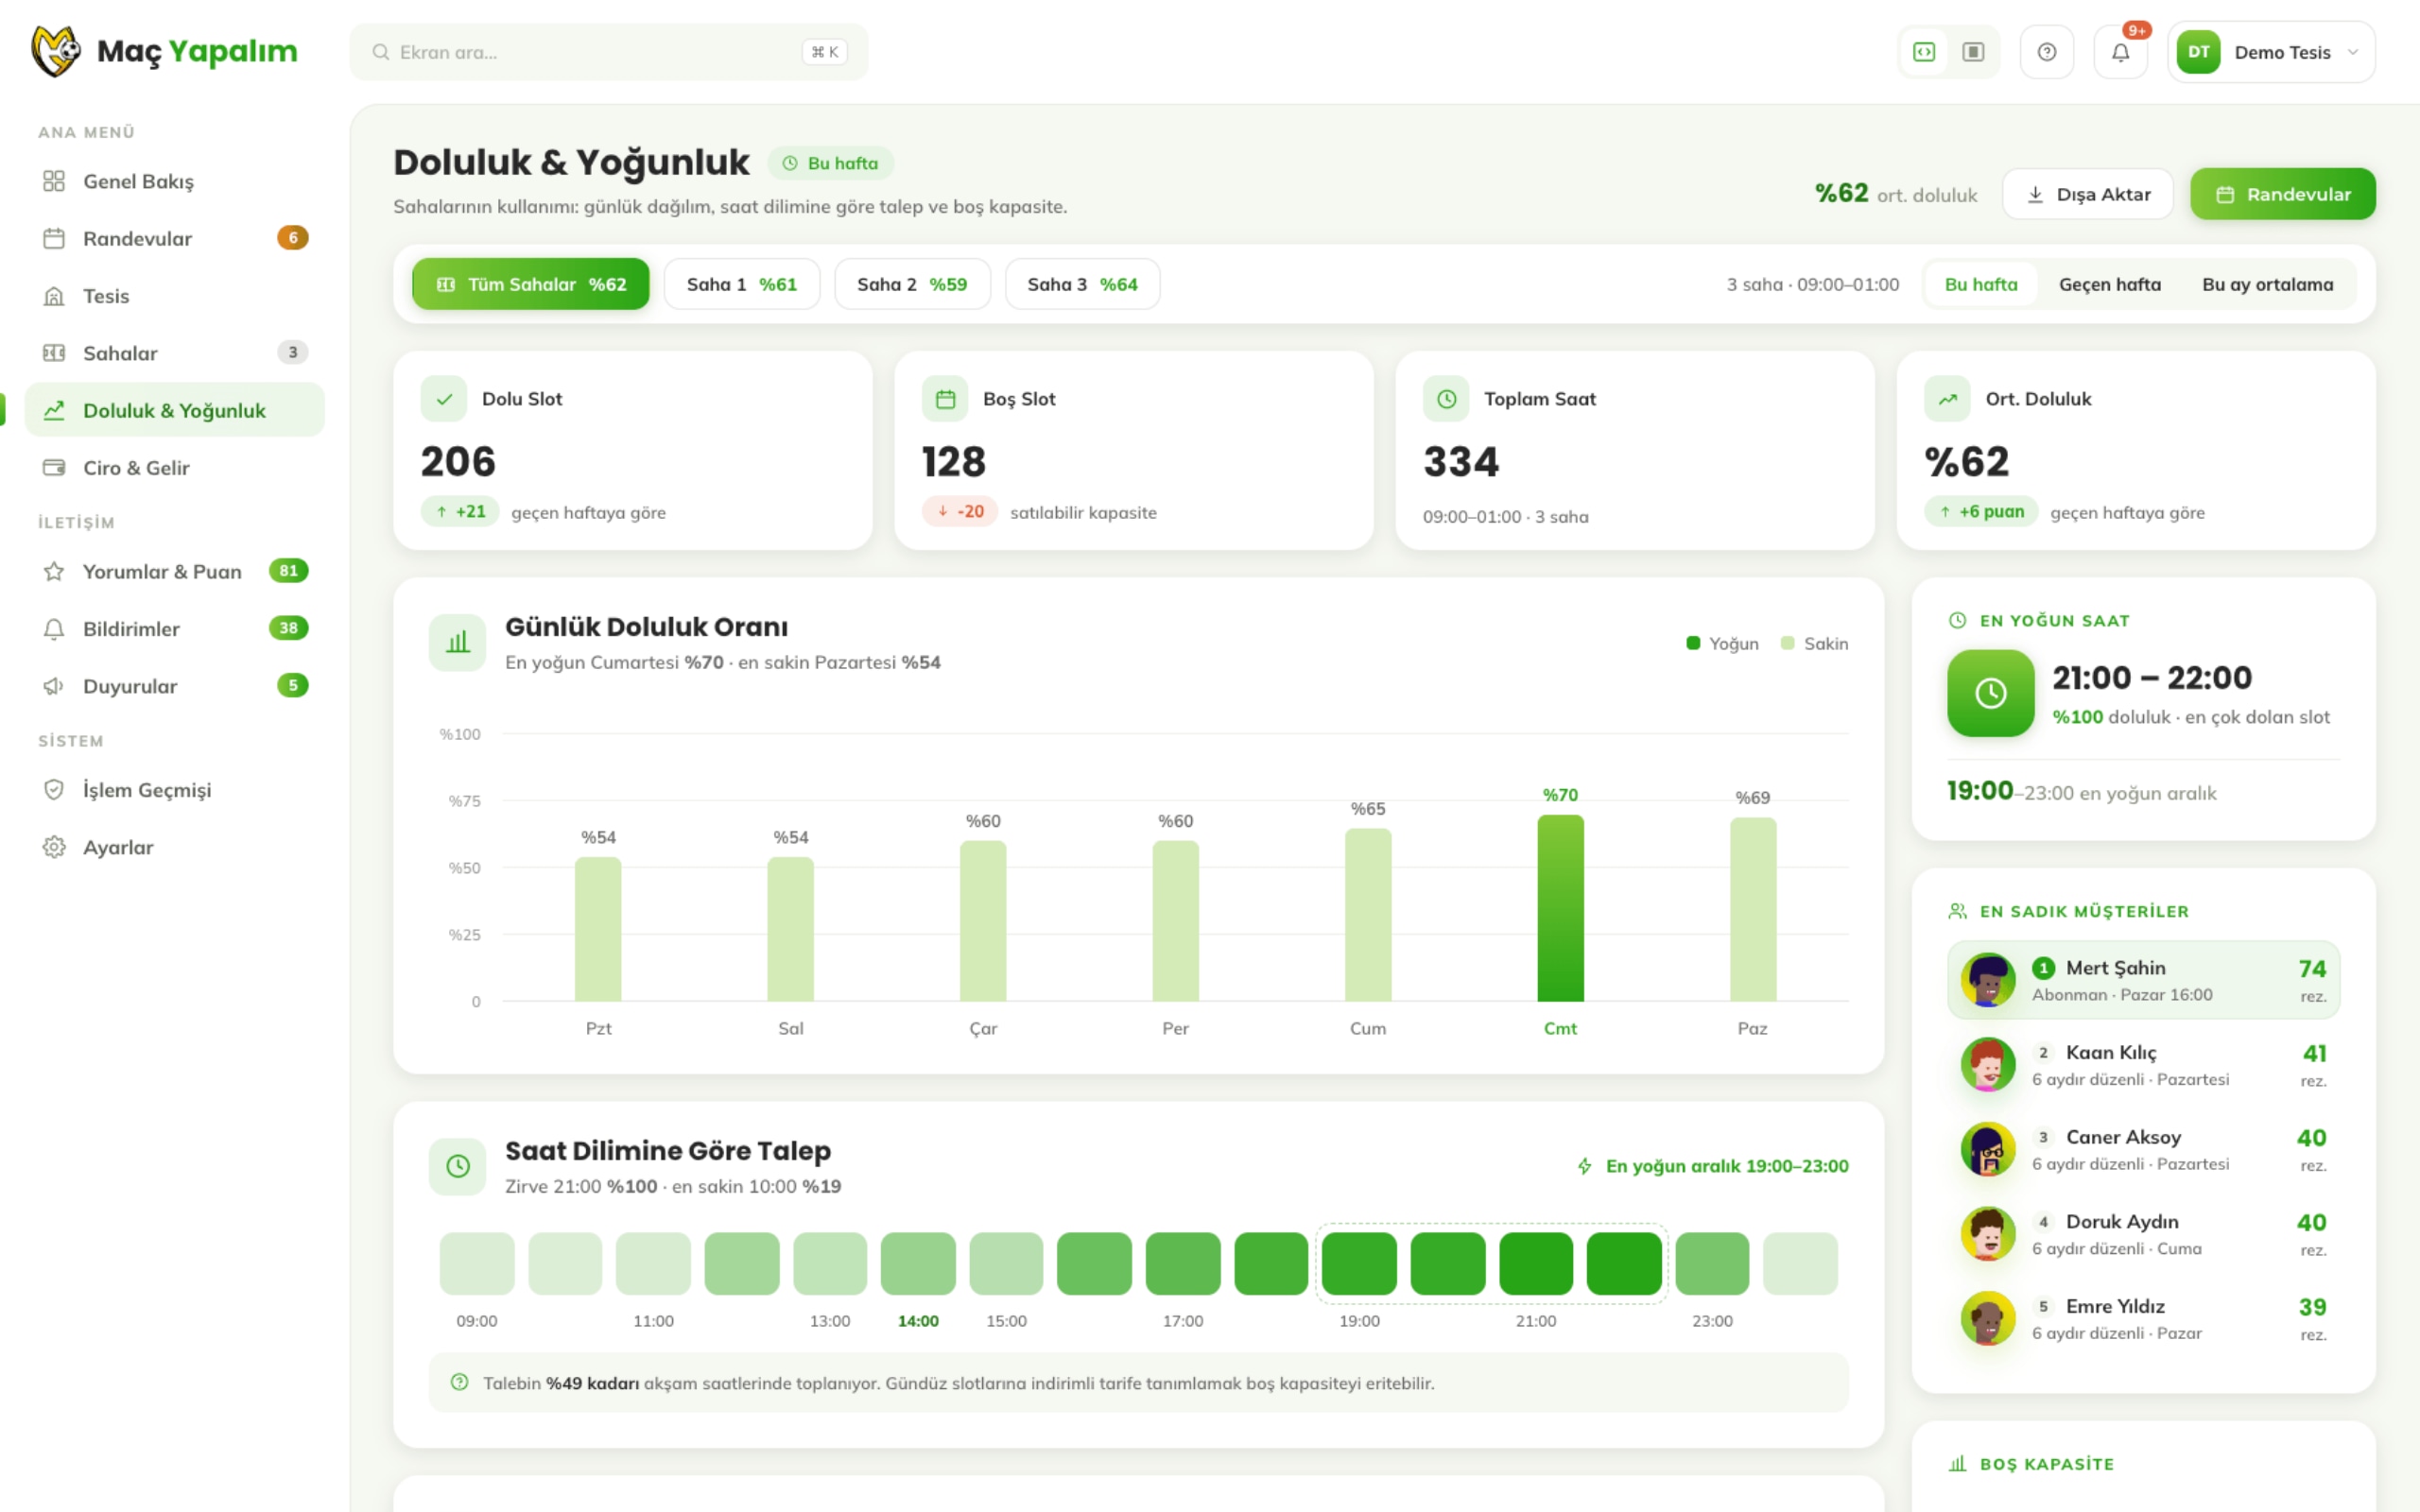Screen dimensions: 2420x1512
Task: Select the 21:00 demand heatmap cell
Action: pos(1536,1264)
